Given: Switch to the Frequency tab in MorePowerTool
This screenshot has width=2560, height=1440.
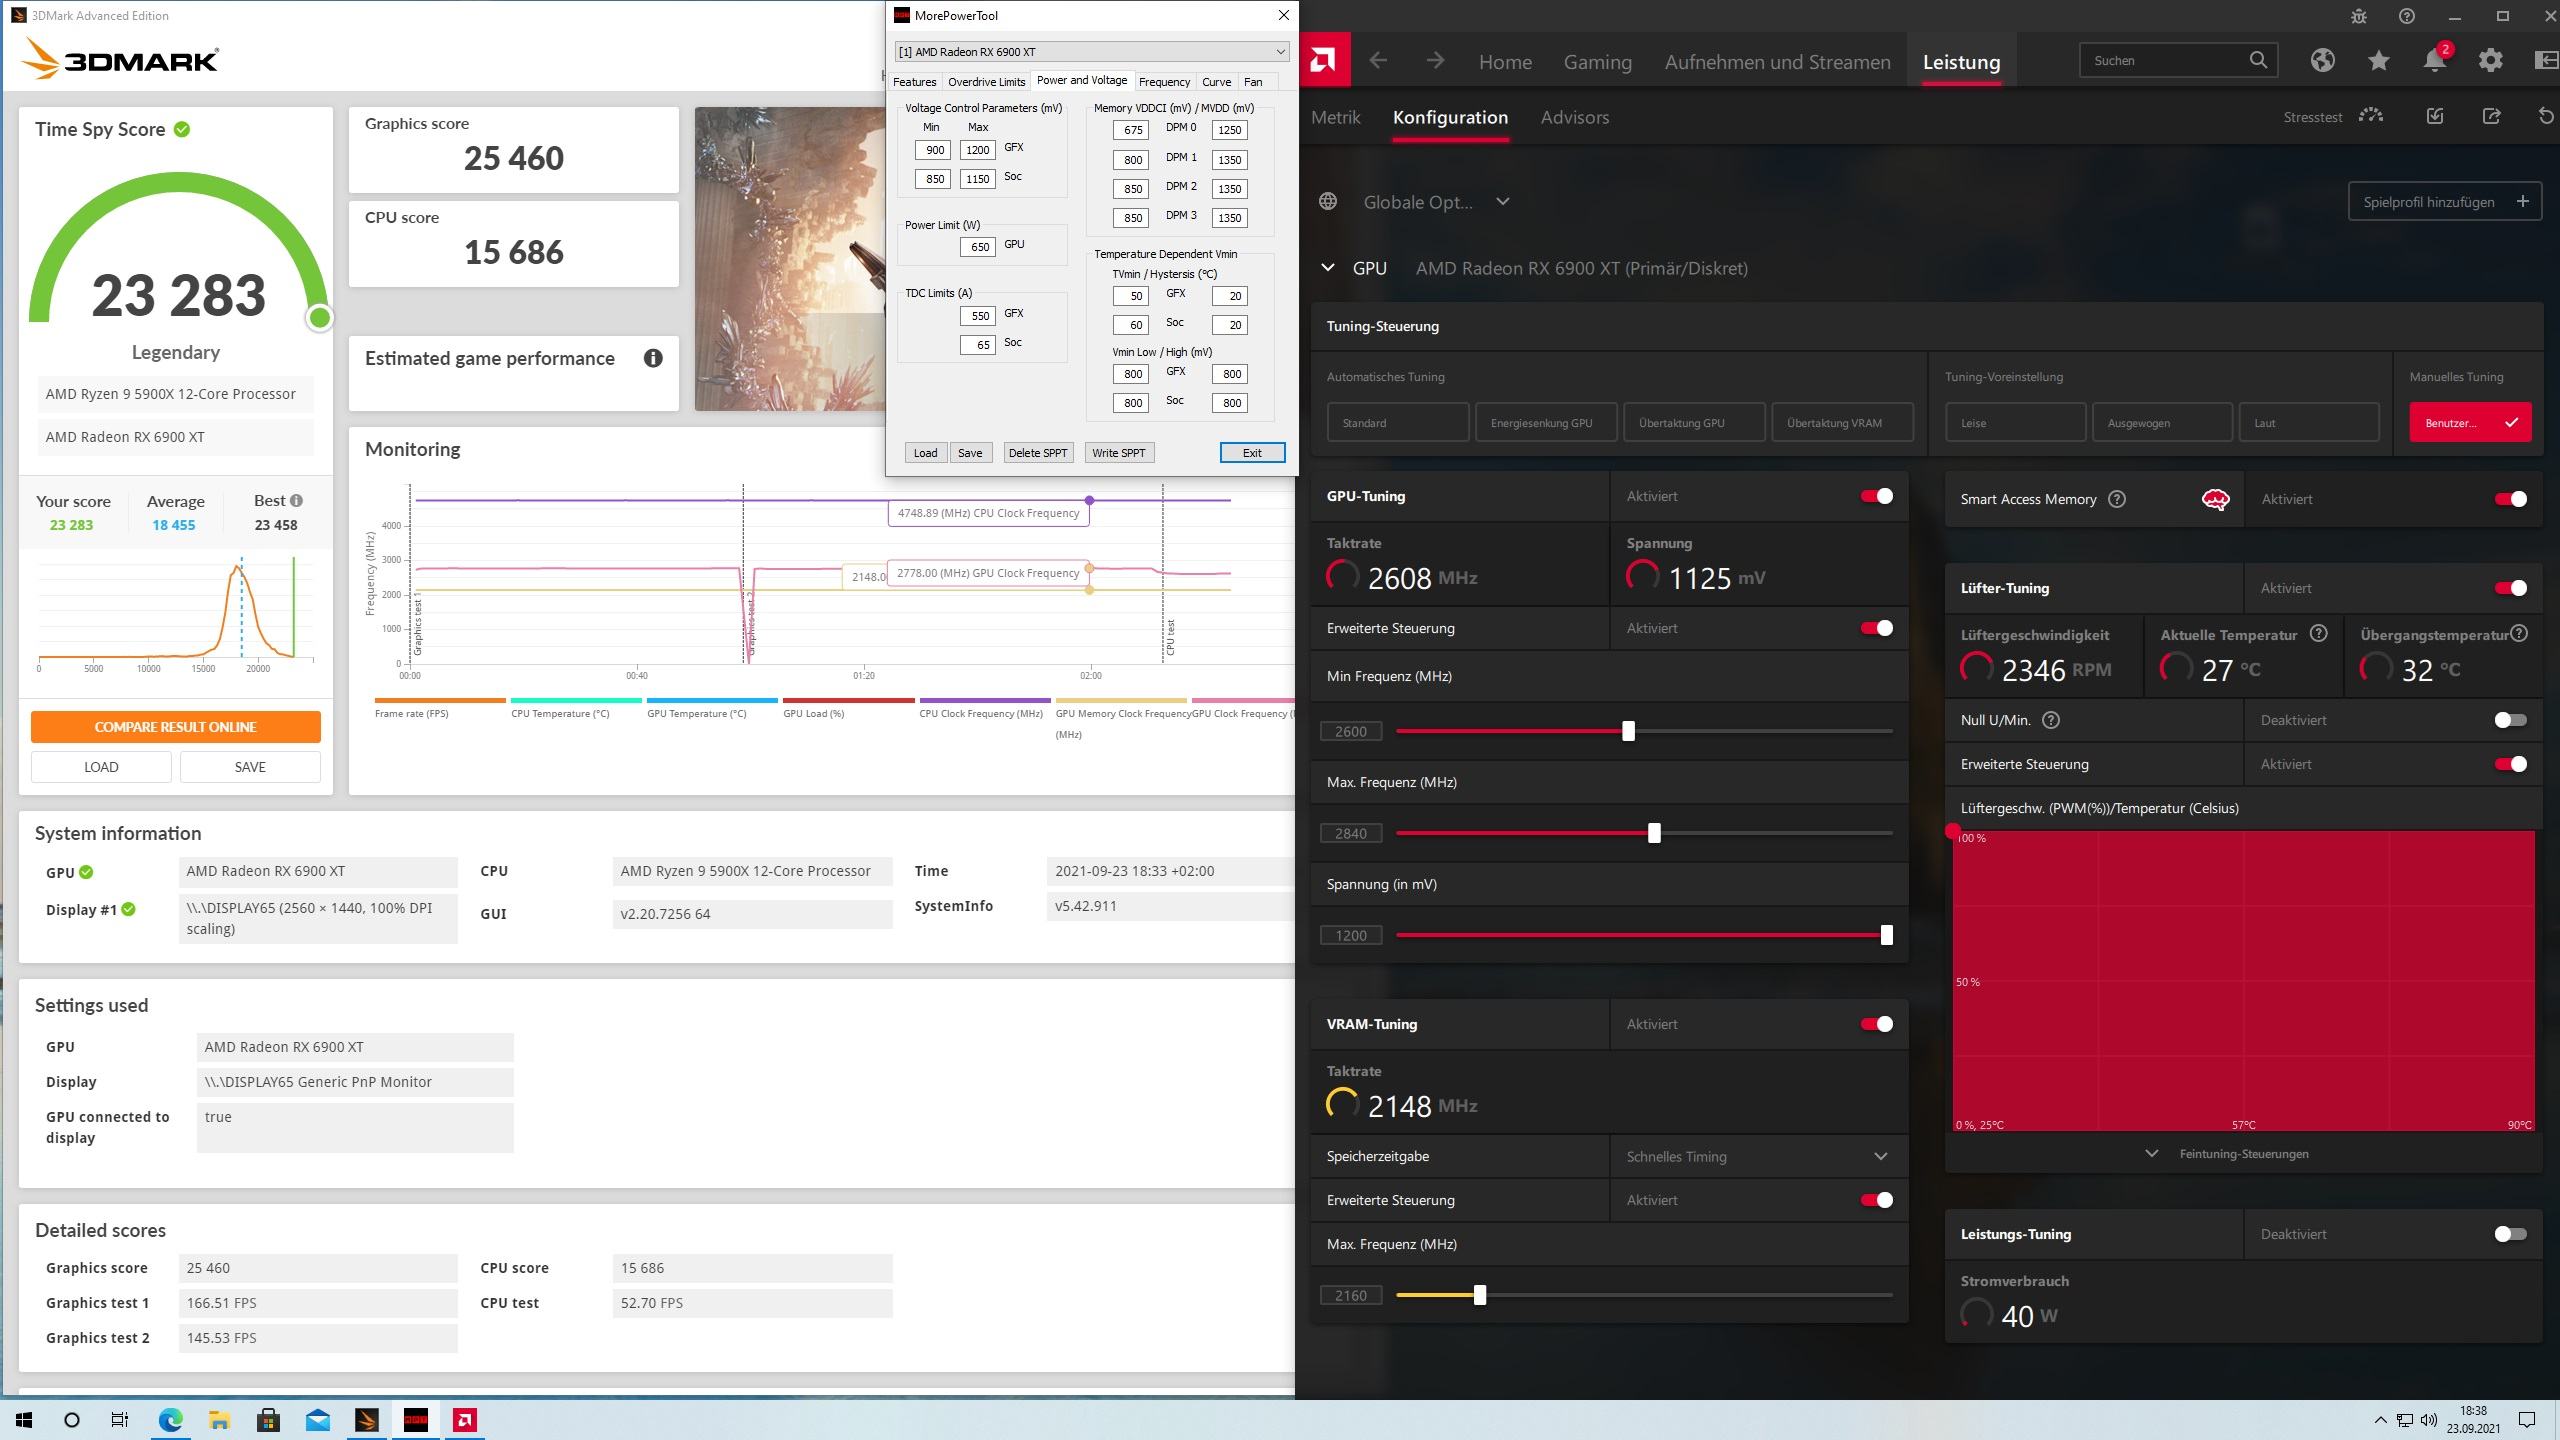Looking at the screenshot, I should [1163, 82].
